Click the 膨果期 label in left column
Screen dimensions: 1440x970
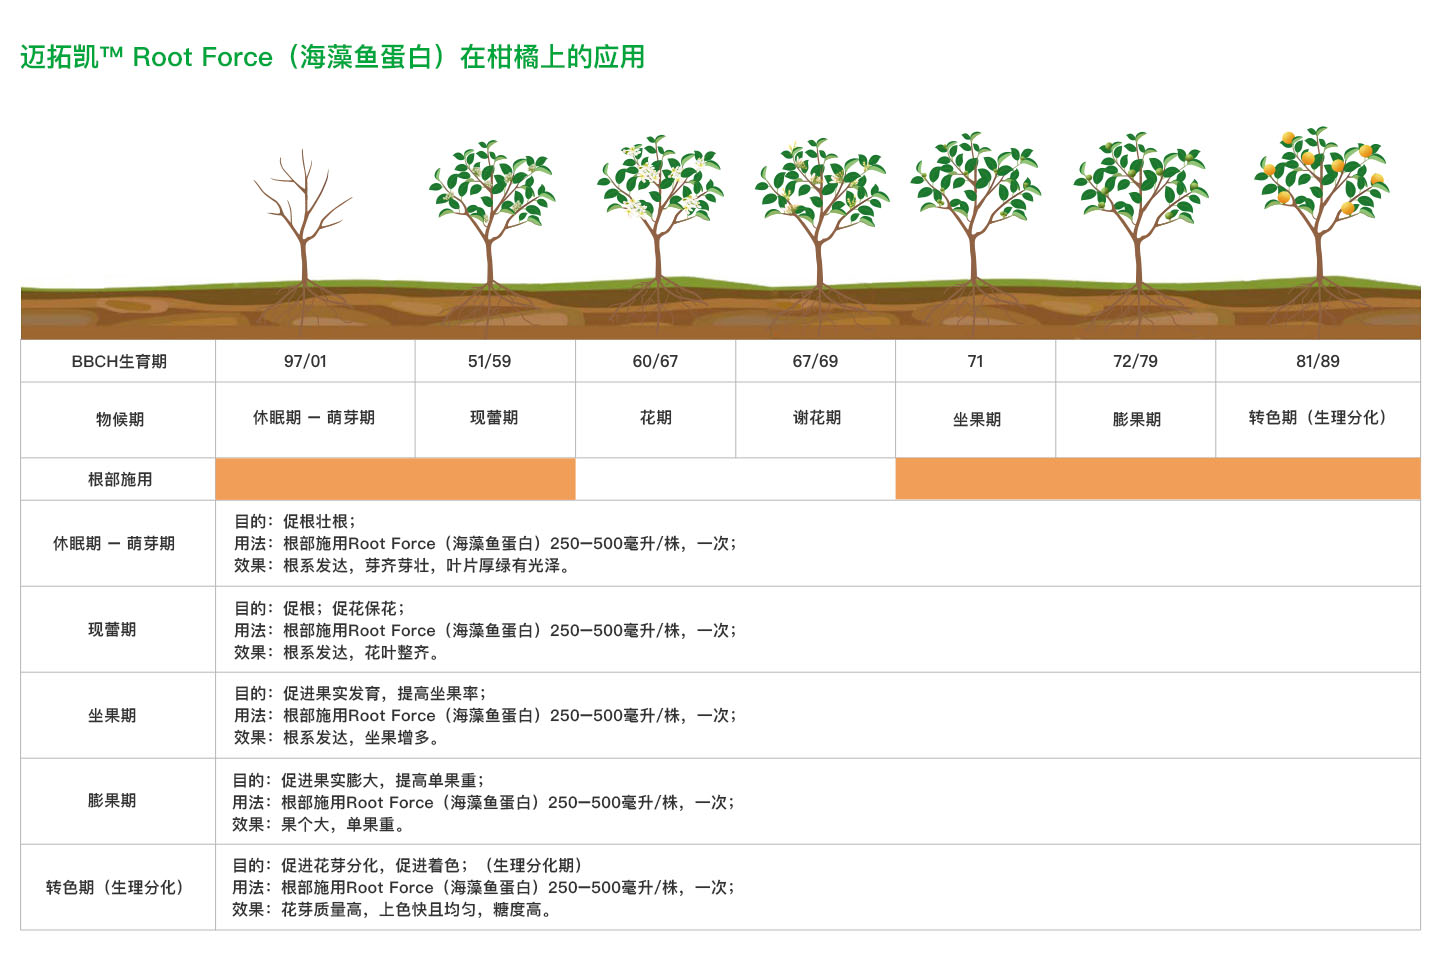click(111, 800)
